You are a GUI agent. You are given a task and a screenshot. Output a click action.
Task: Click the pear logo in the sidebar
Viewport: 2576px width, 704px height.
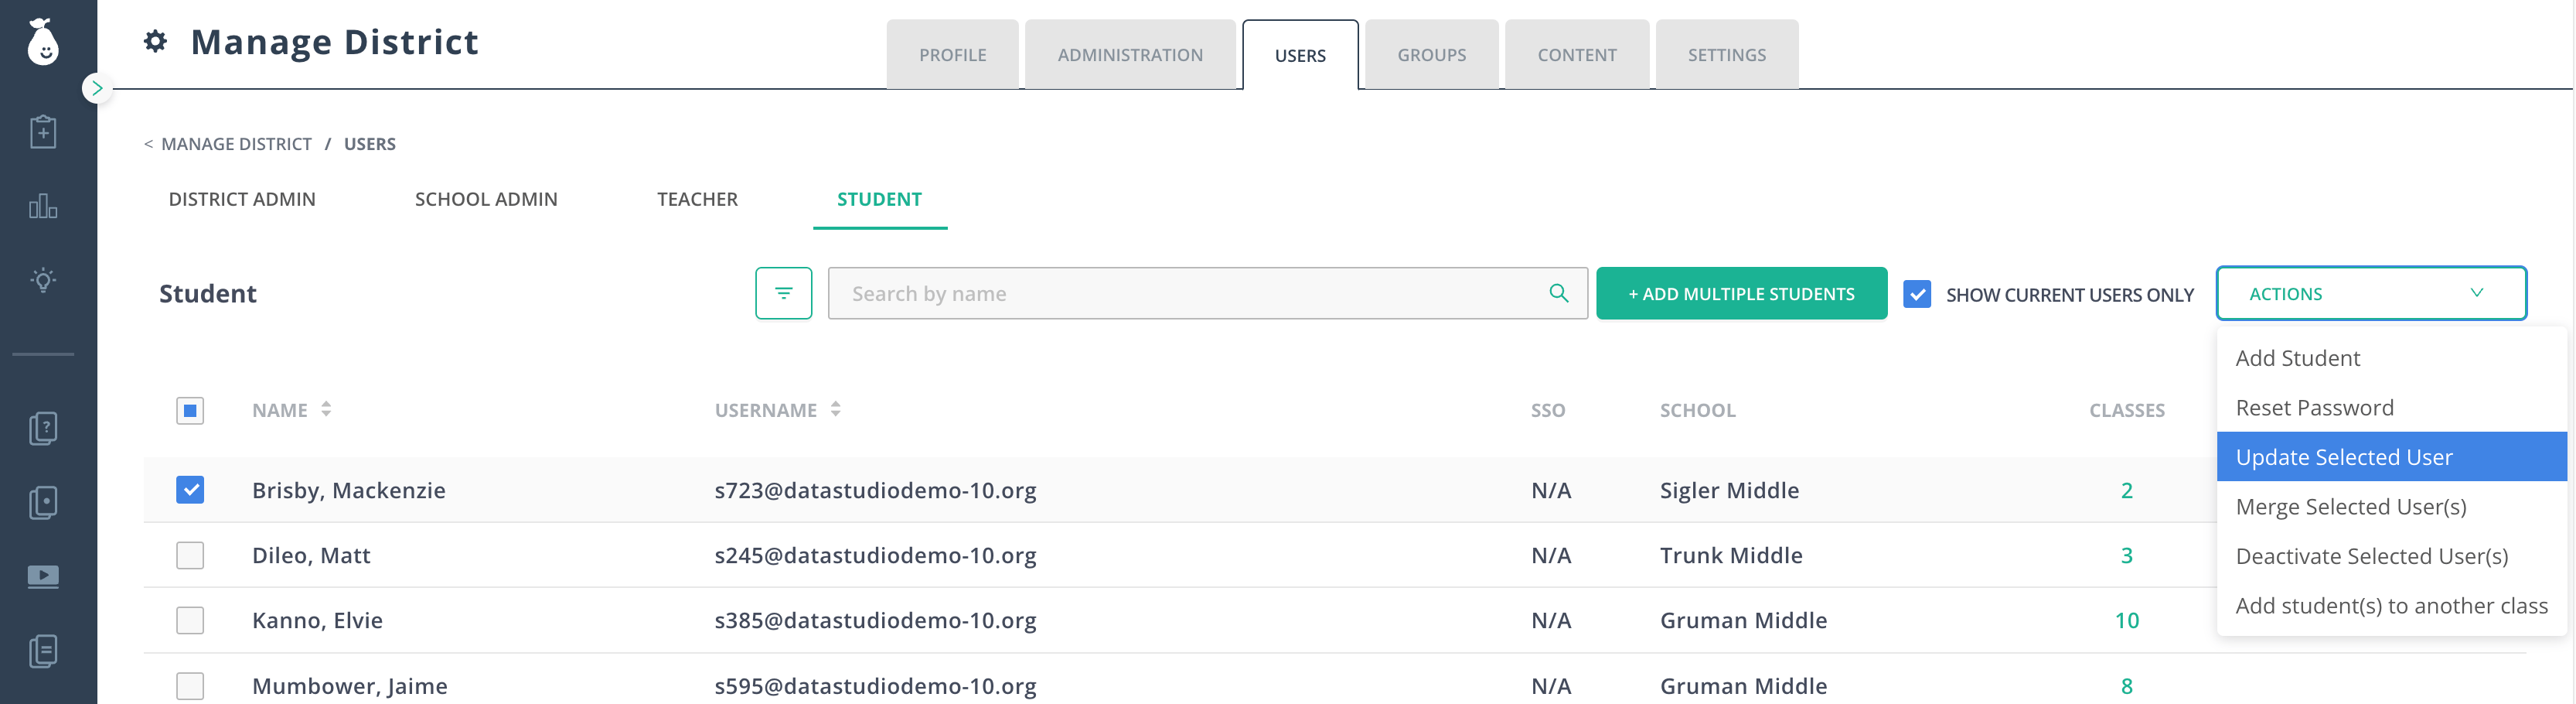(43, 42)
